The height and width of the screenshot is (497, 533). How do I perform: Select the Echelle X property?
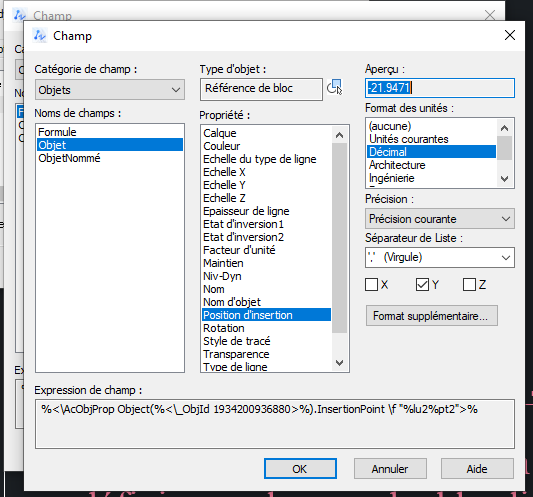click(x=266, y=172)
